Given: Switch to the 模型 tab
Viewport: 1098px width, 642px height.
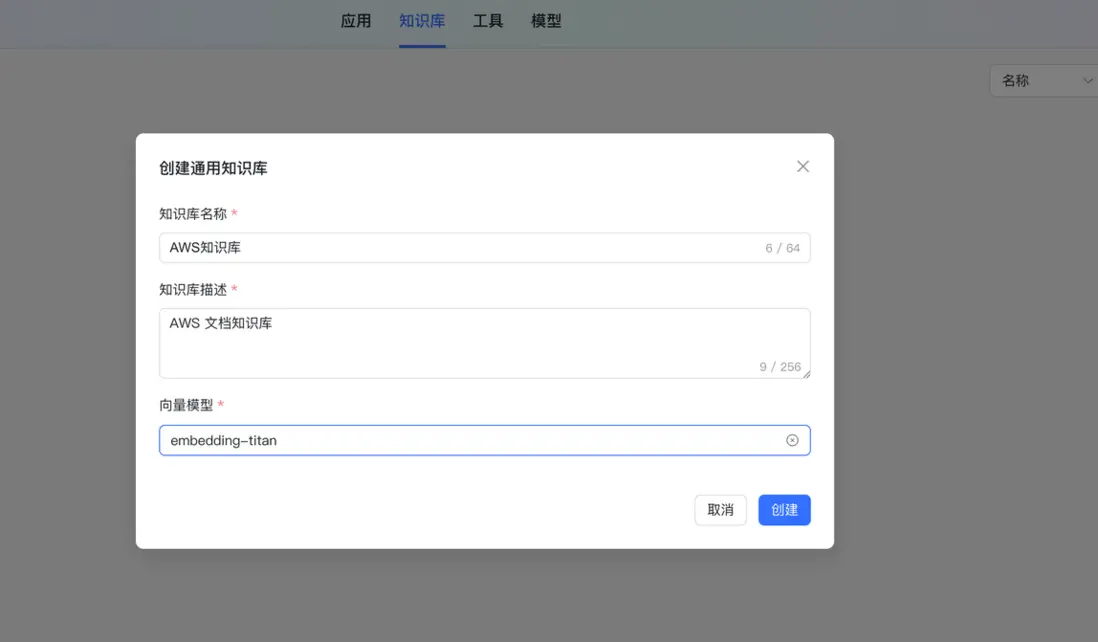Looking at the screenshot, I should (546, 21).
